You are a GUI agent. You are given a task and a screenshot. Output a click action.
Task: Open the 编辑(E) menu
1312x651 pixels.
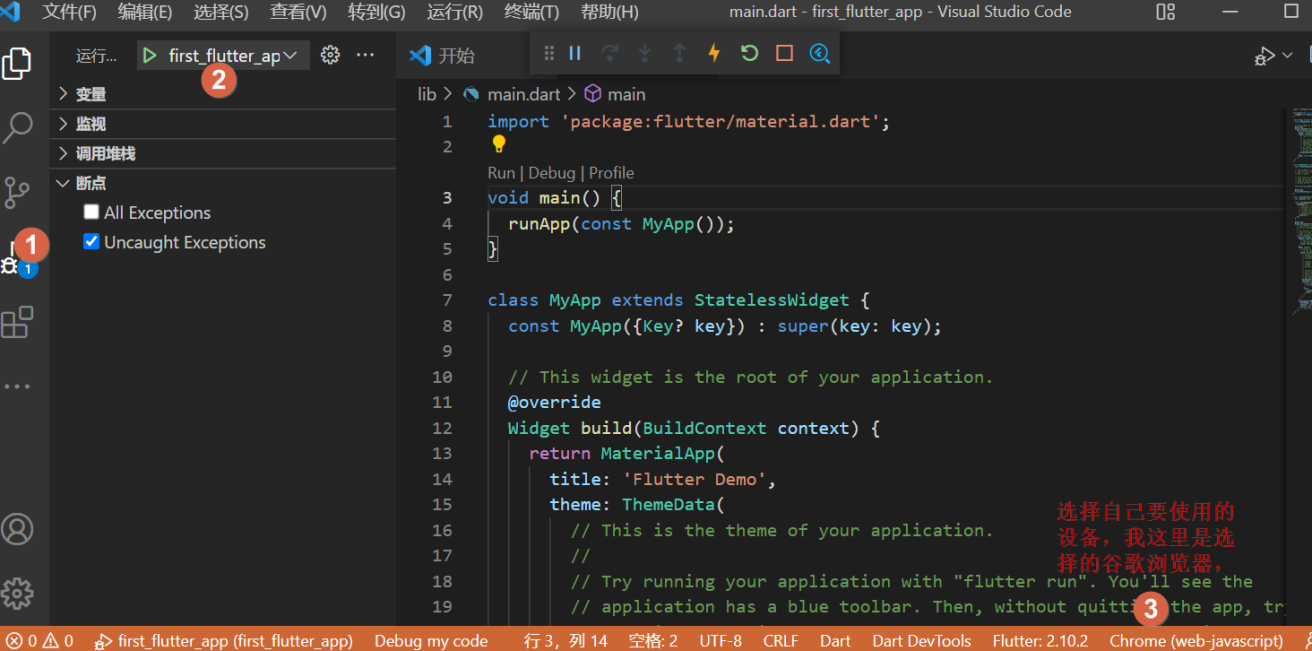click(x=145, y=12)
